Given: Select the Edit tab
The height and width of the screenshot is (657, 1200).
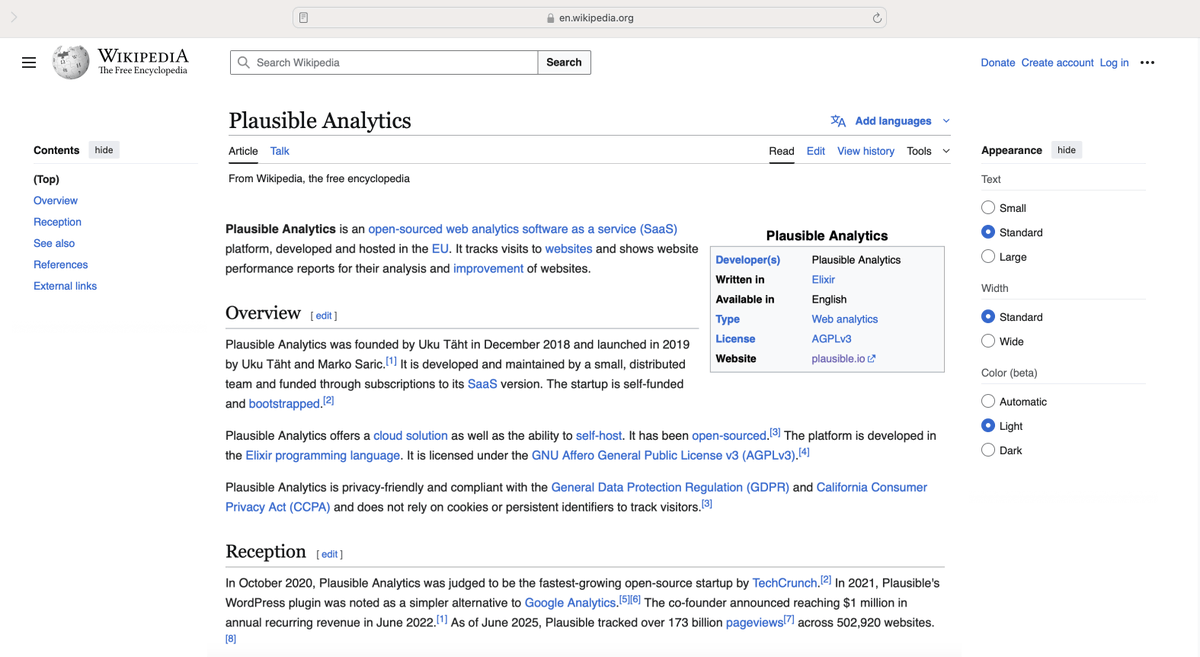Looking at the screenshot, I should pos(816,151).
